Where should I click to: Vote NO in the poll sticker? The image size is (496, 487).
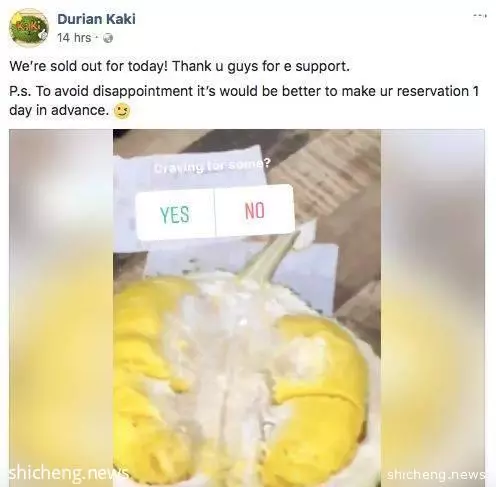[x=255, y=210]
